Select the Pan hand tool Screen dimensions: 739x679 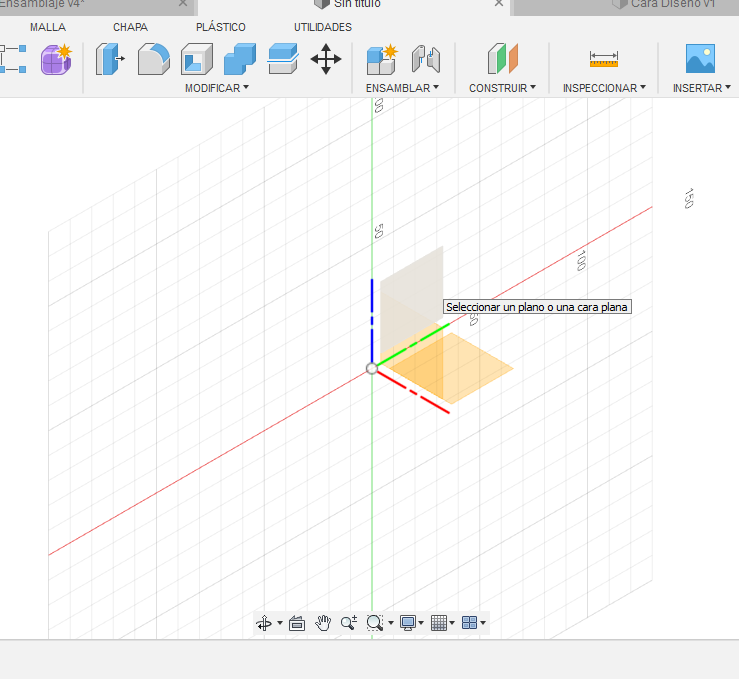pos(323,623)
